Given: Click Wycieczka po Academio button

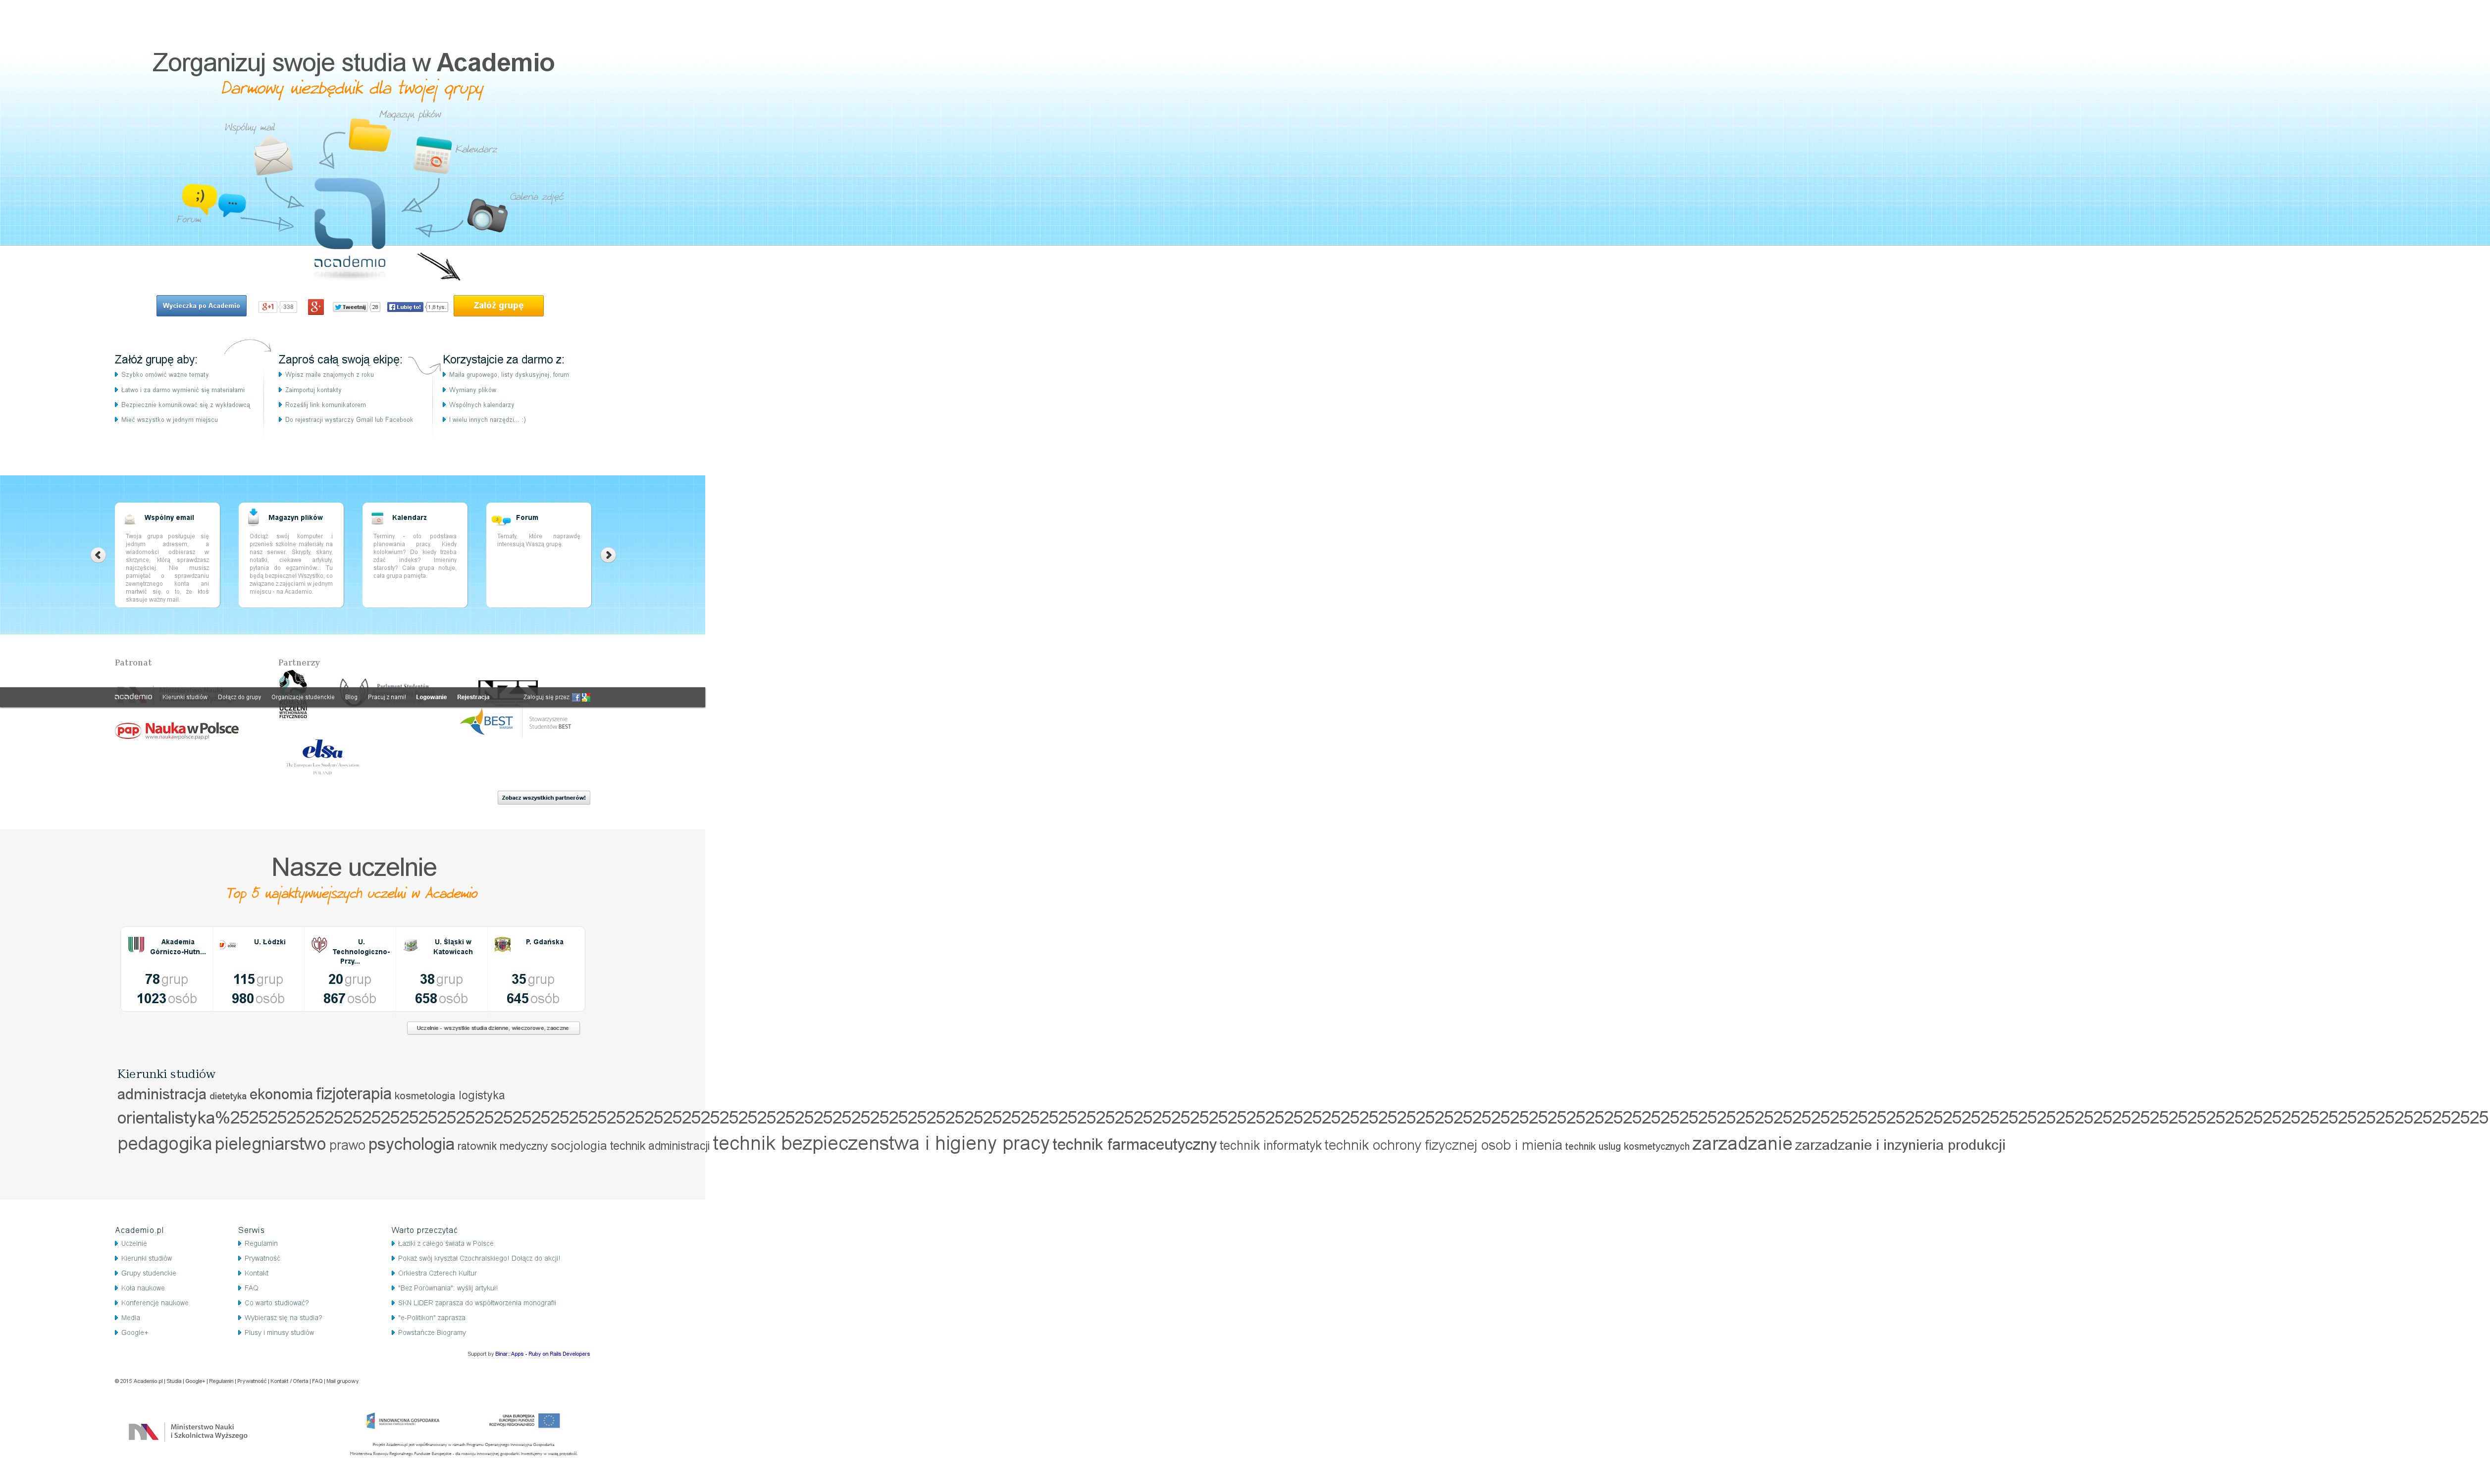Looking at the screenshot, I should coord(201,306).
